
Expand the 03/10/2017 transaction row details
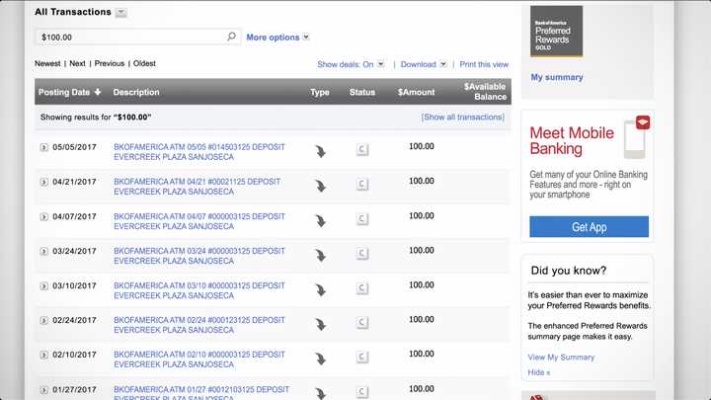pos(44,286)
